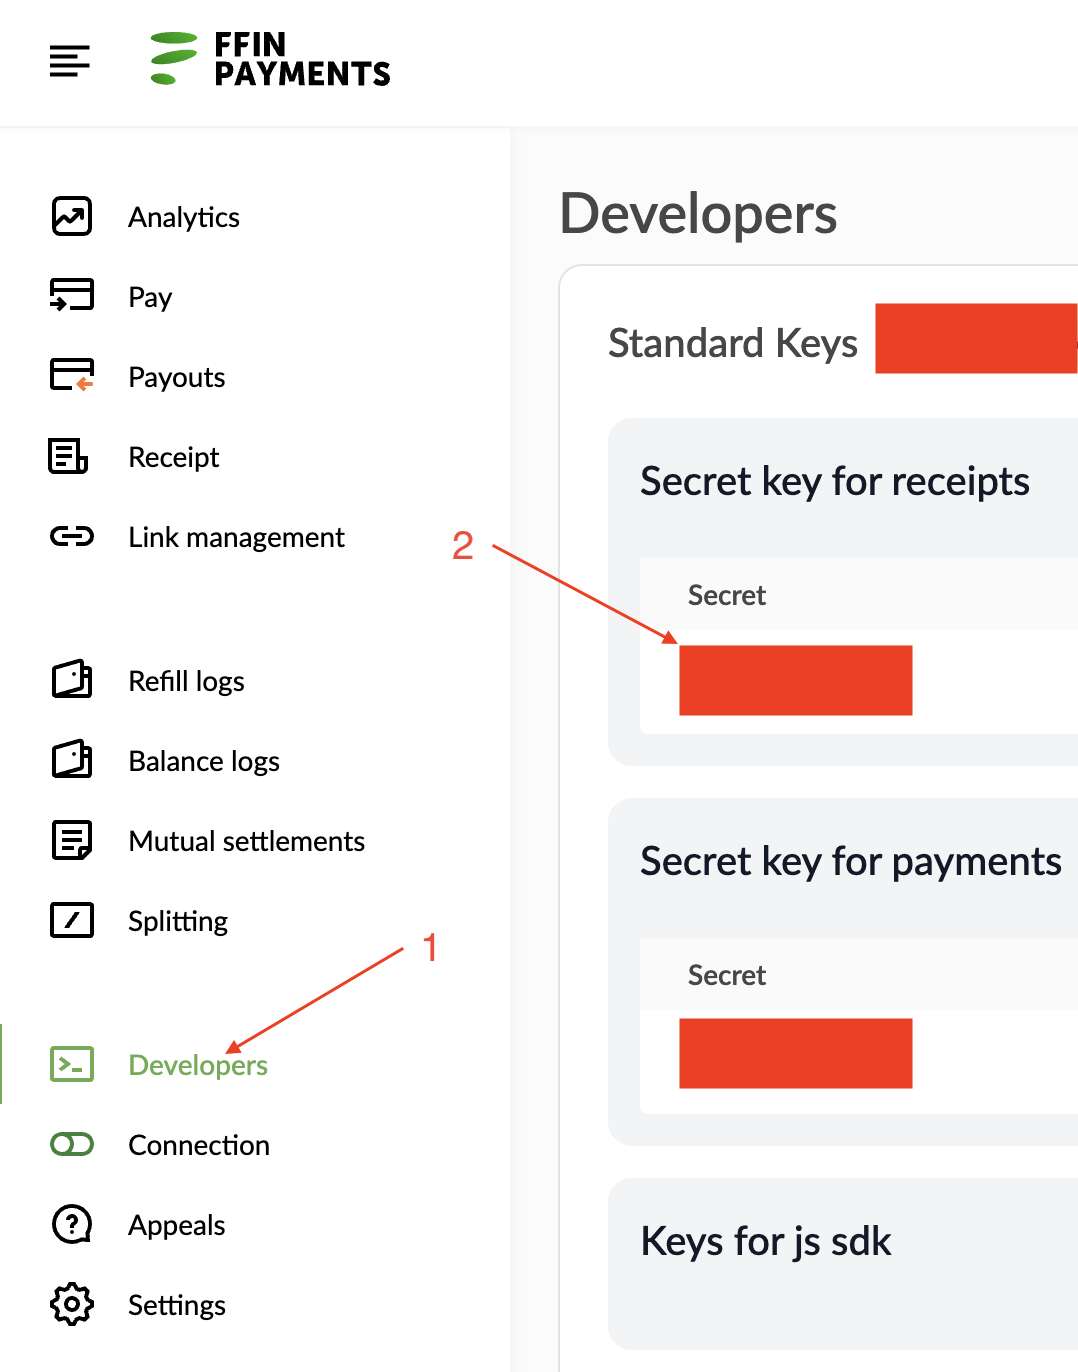Open Settings from the sidebar menu

[x=176, y=1305]
